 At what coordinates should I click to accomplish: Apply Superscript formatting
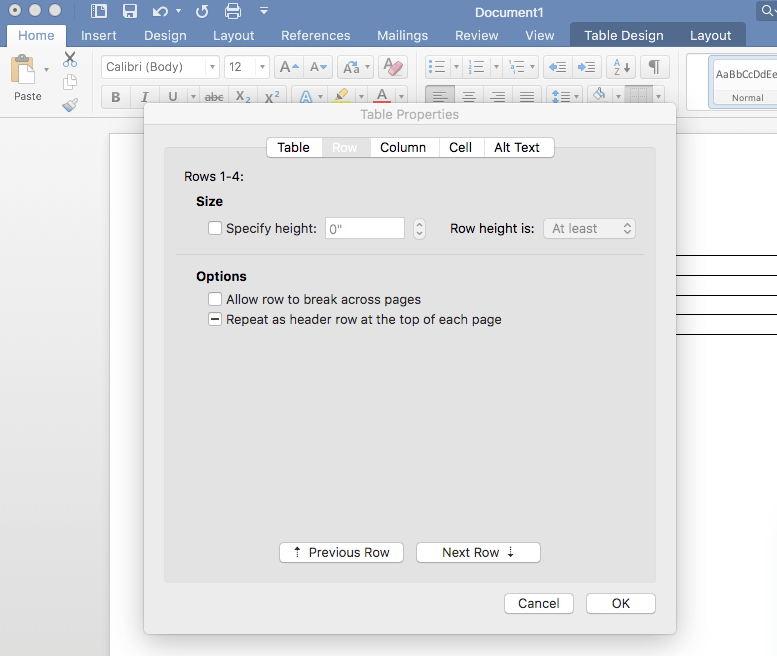(x=272, y=97)
